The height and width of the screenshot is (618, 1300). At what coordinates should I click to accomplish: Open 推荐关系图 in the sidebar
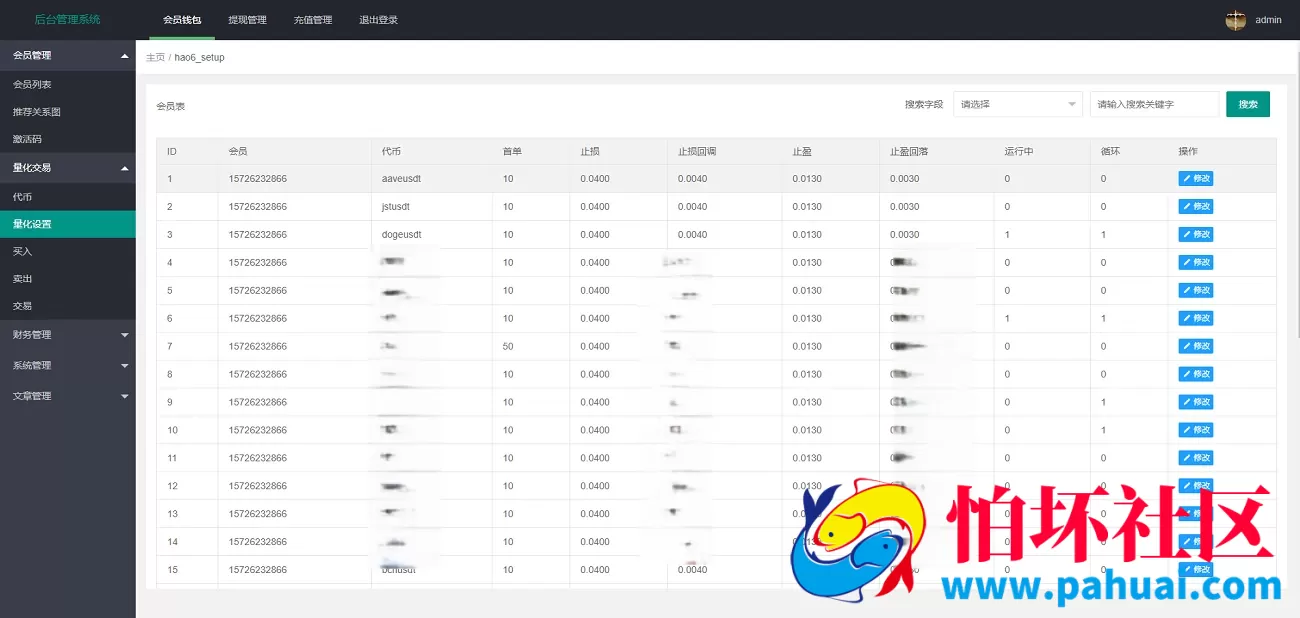click(67, 112)
